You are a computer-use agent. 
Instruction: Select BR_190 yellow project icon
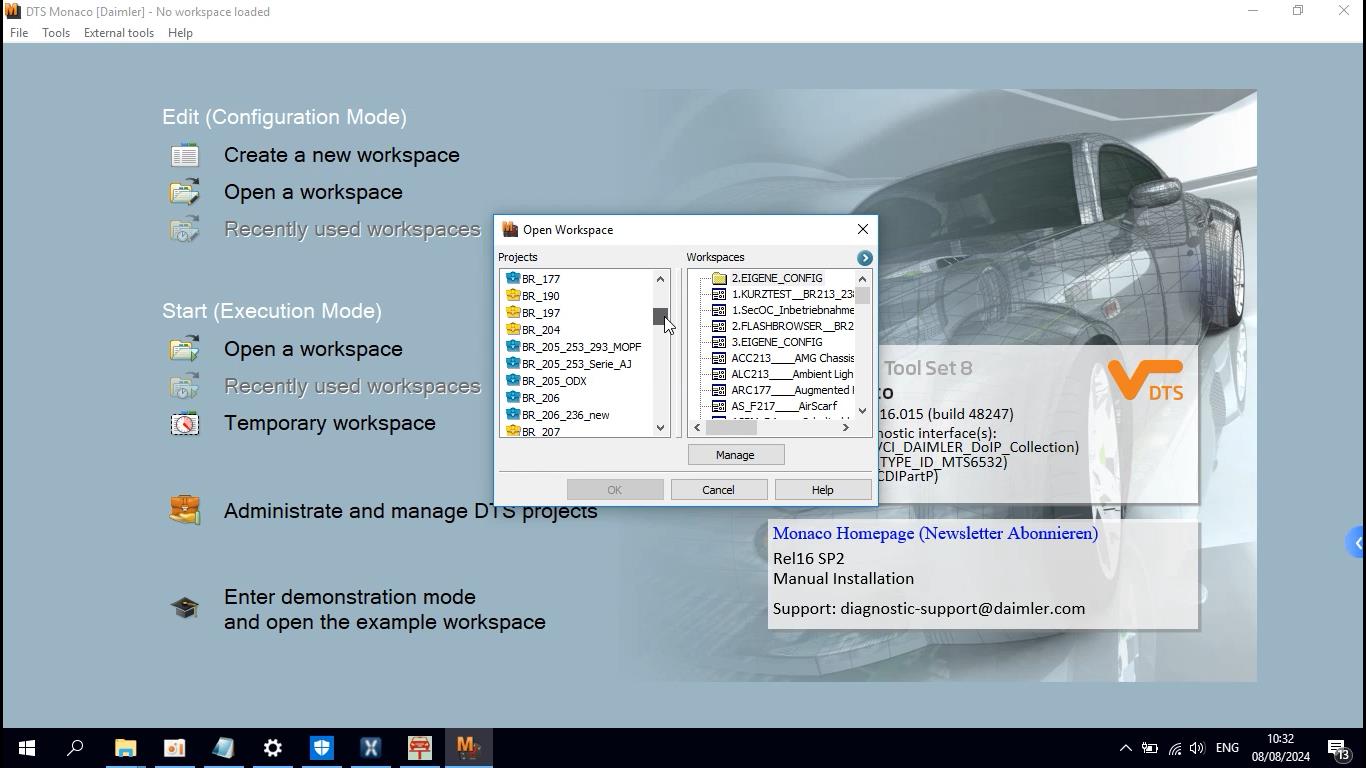tap(513, 296)
